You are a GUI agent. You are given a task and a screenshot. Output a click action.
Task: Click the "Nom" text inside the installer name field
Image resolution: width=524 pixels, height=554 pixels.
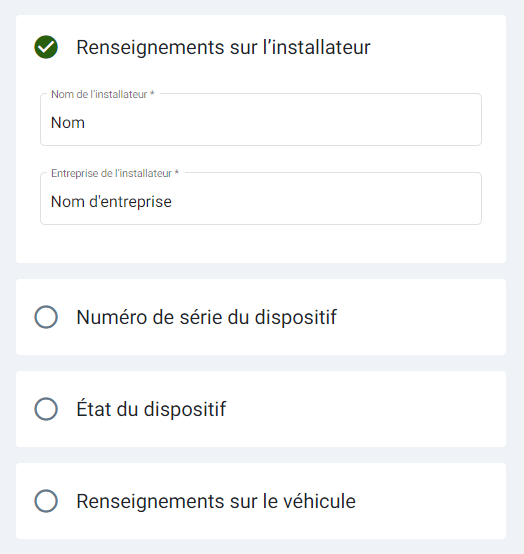(68, 123)
